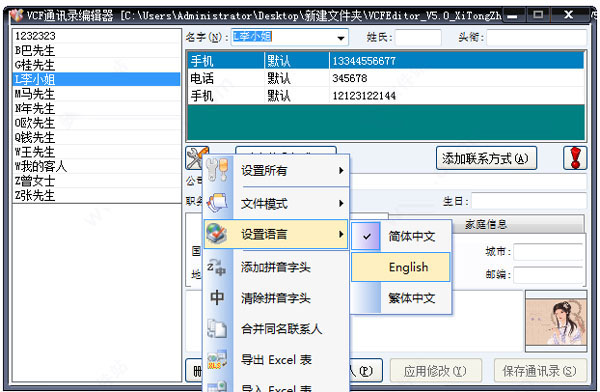Choose 合并同名联系人 from the menu

coord(282,329)
